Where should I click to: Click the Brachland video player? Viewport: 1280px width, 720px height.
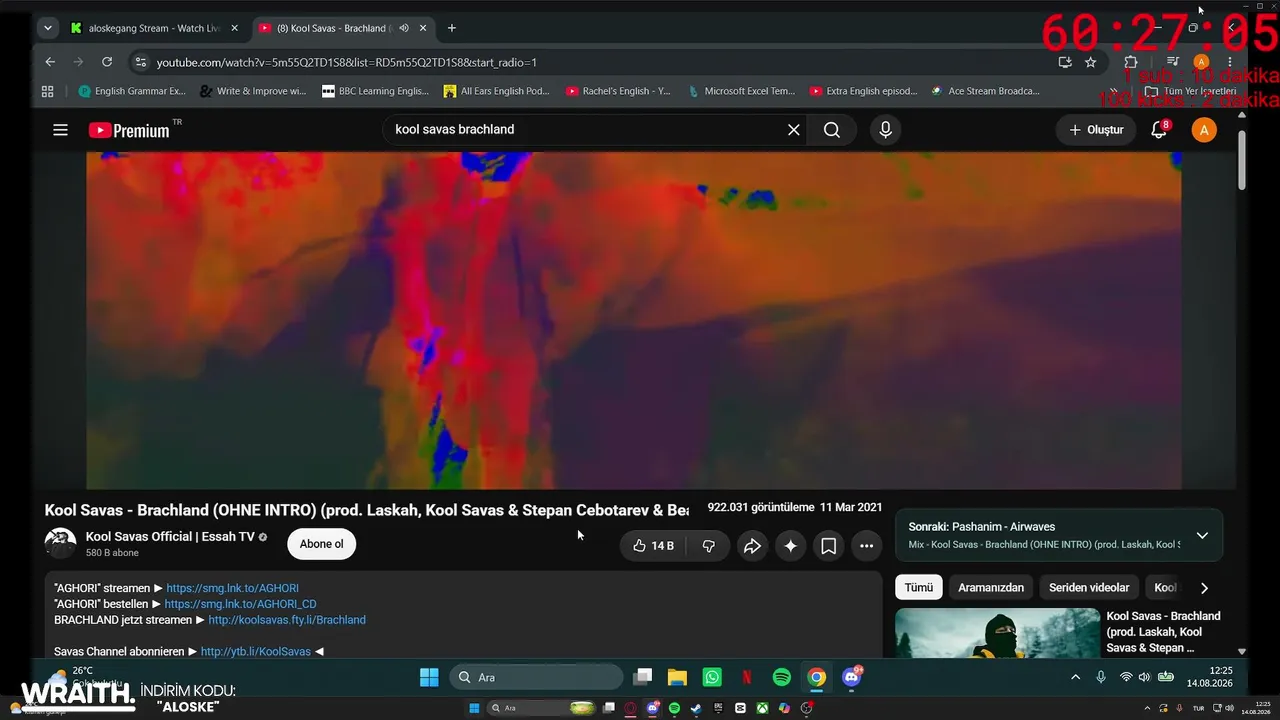[634, 320]
